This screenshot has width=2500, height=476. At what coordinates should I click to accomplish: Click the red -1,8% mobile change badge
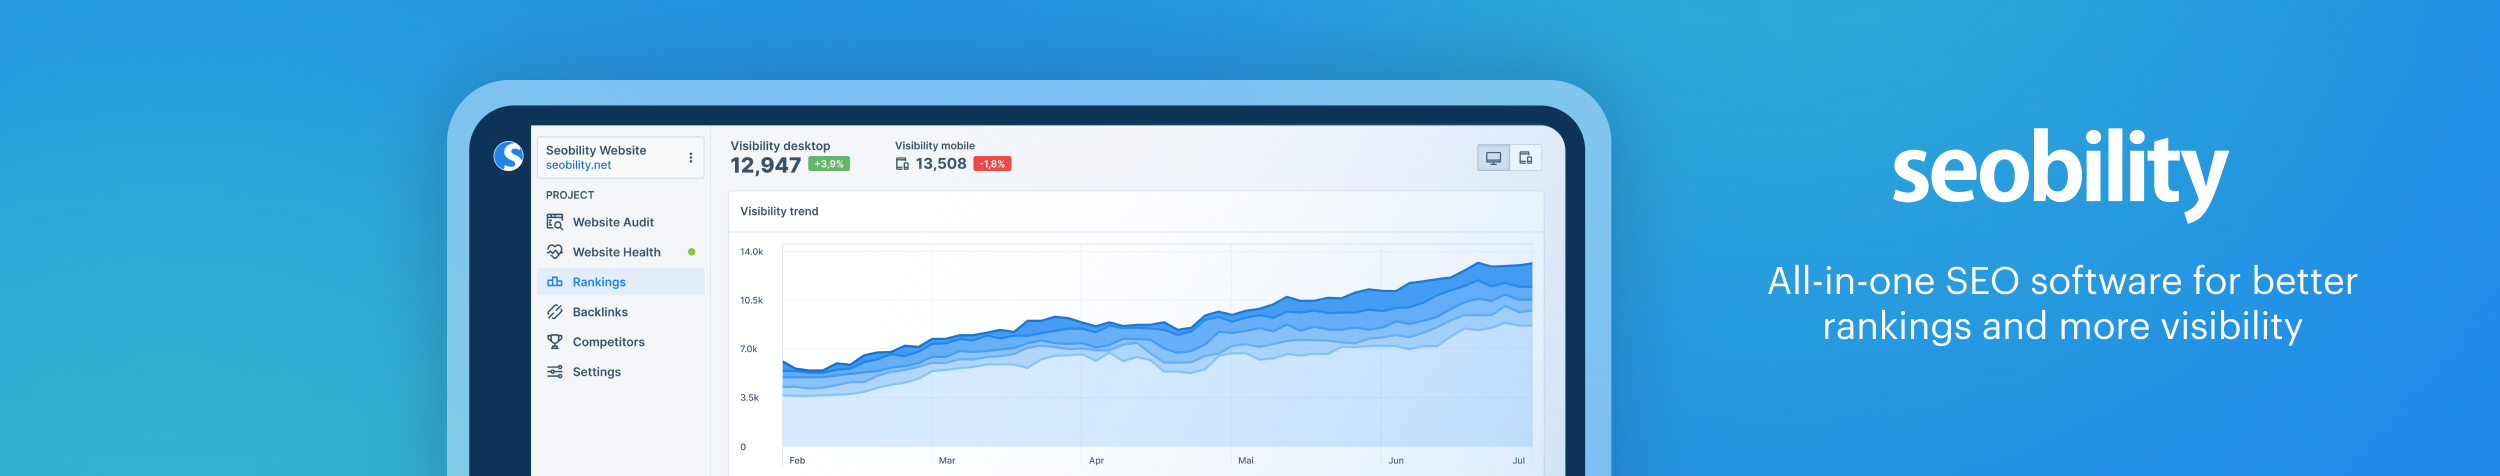[x=992, y=164]
